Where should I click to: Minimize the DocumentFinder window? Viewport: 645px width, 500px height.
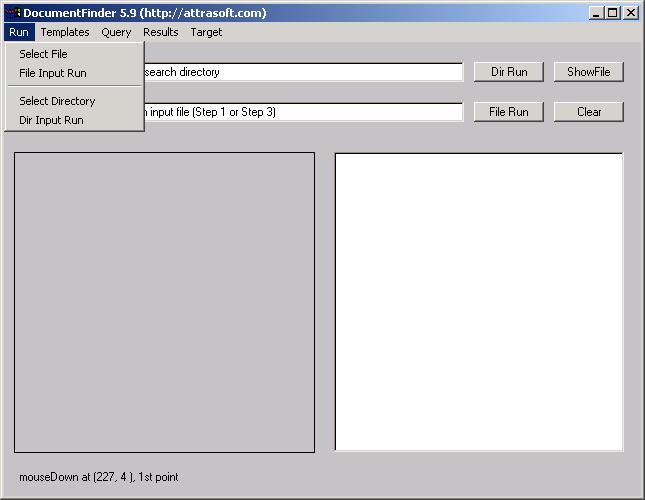[x=597, y=13]
